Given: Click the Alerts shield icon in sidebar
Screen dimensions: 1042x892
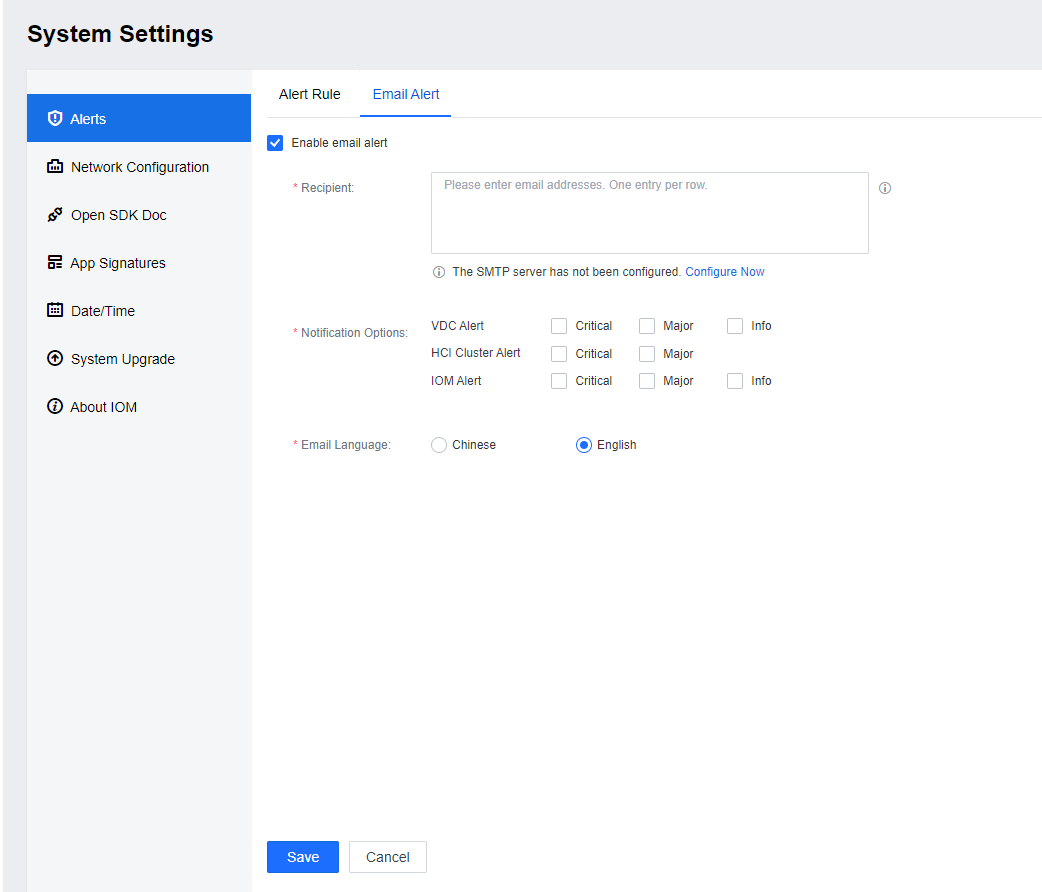Looking at the screenshot, I should pos(55,119).
